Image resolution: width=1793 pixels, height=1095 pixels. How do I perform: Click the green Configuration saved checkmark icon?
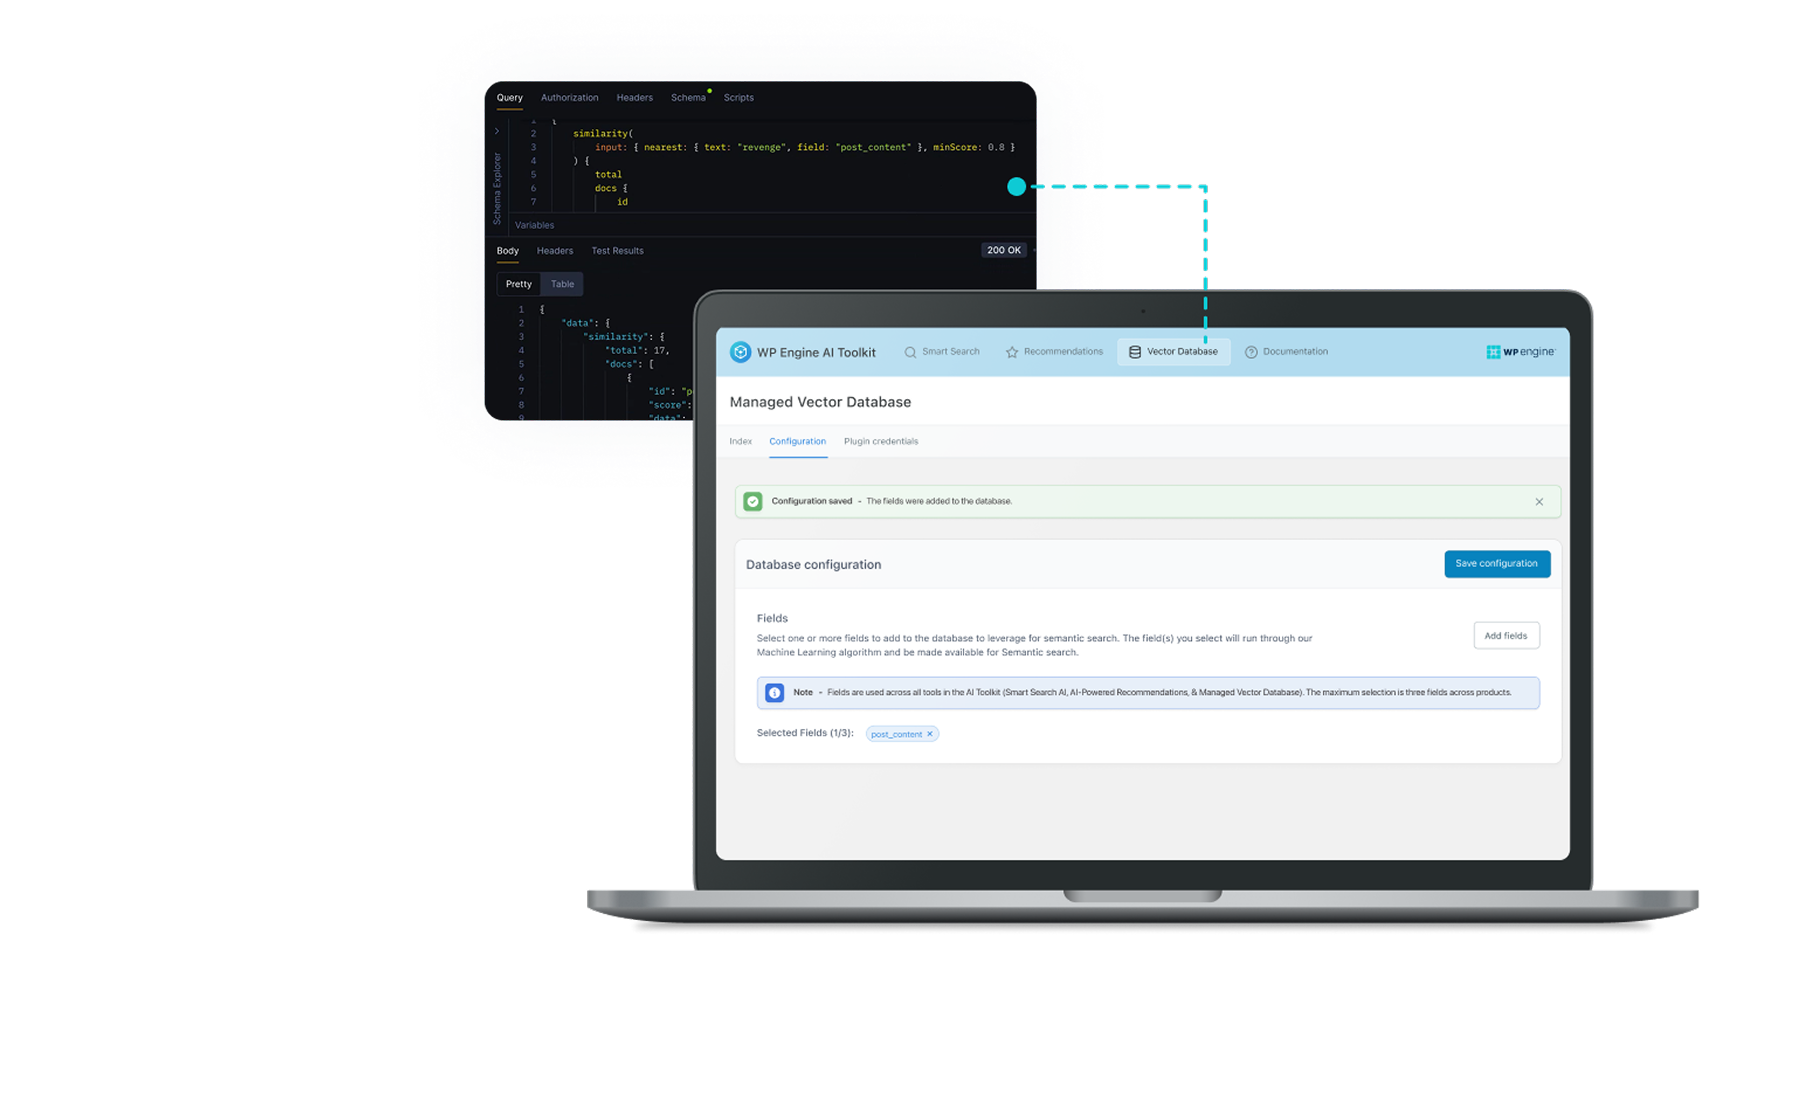click(753, 502)
